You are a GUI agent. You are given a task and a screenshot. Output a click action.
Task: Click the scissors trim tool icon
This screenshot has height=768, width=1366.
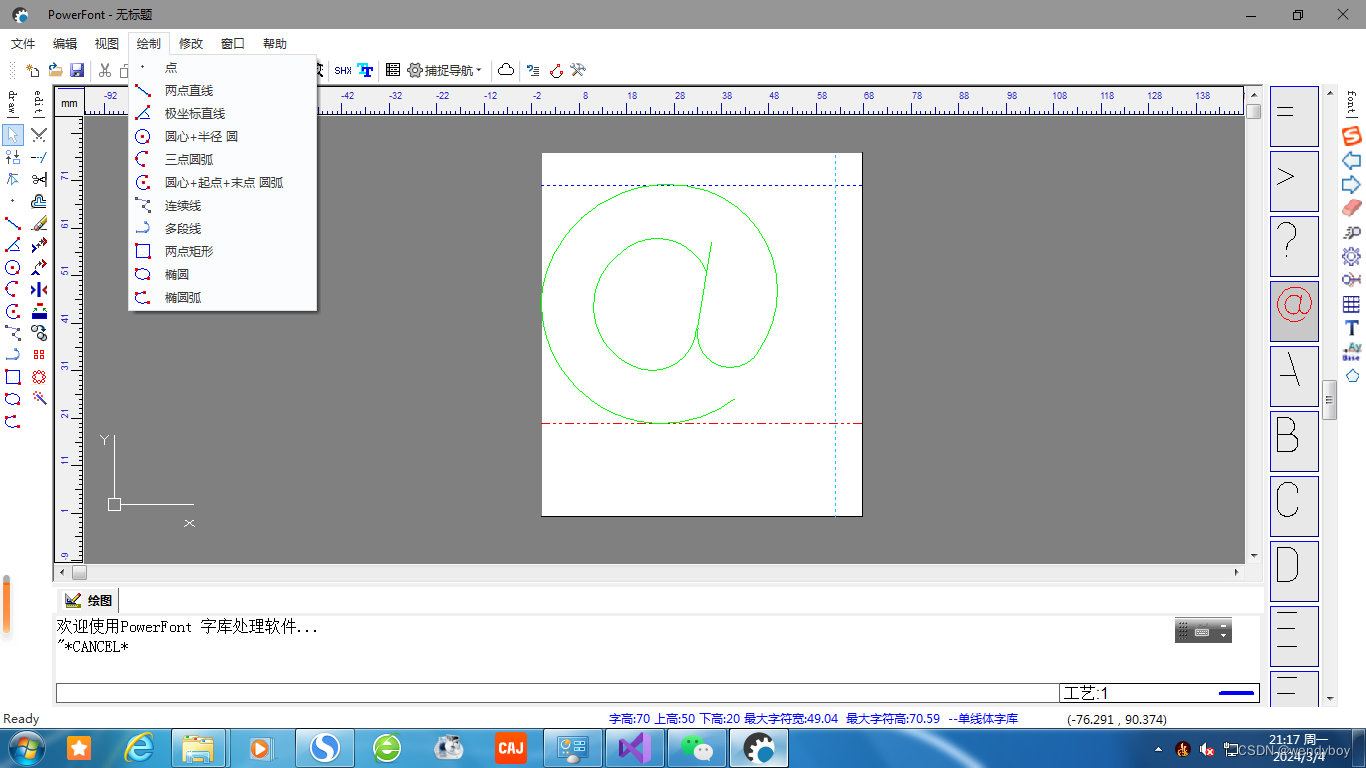[x=39, y=179]
